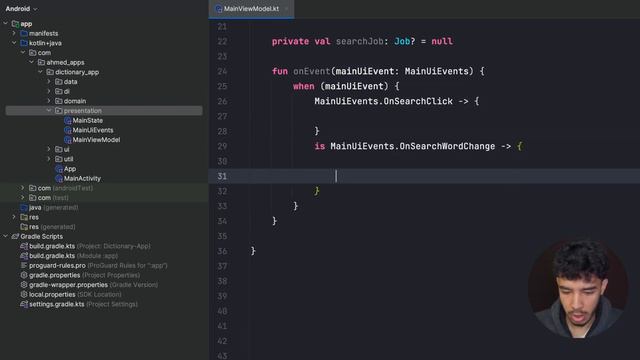The image size is (640, 360).
Task: Click line number 31 in the gutter
Action: click(x=222, y=176)
